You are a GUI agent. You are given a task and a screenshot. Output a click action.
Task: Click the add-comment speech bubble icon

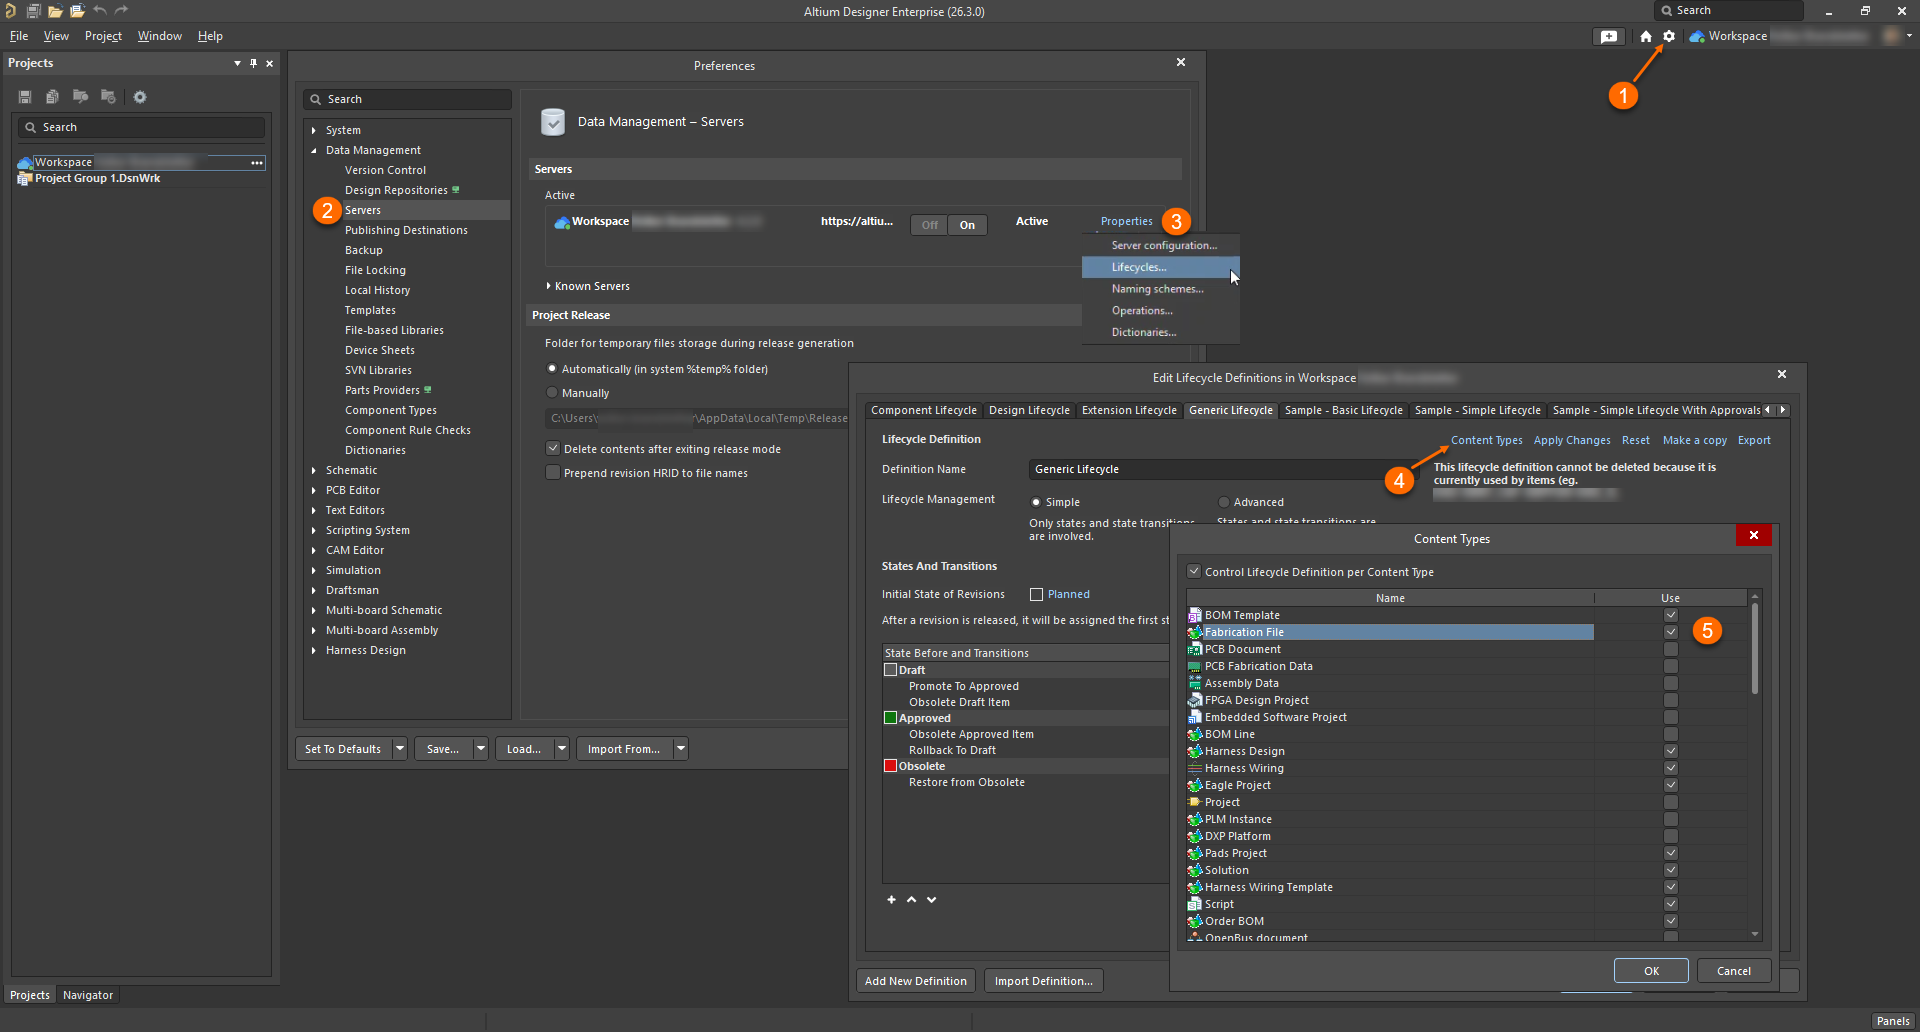(x=1608, y=36)
